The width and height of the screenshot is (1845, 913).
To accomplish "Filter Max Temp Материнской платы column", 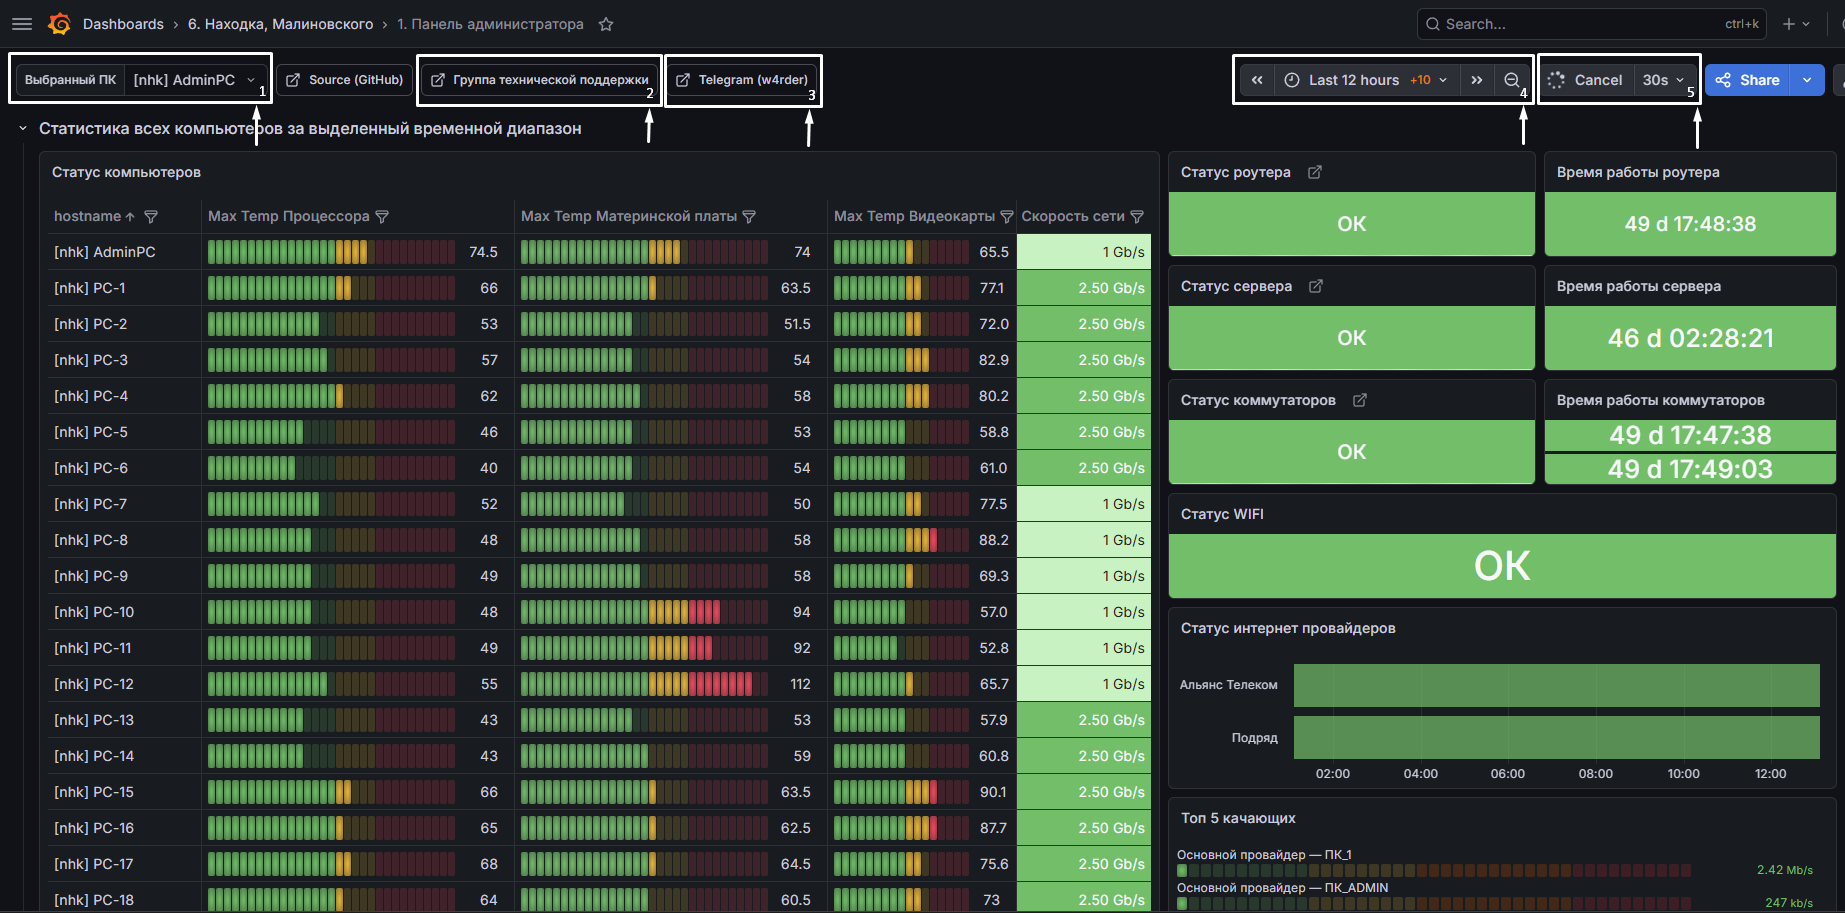I will (x=749, y=216).
